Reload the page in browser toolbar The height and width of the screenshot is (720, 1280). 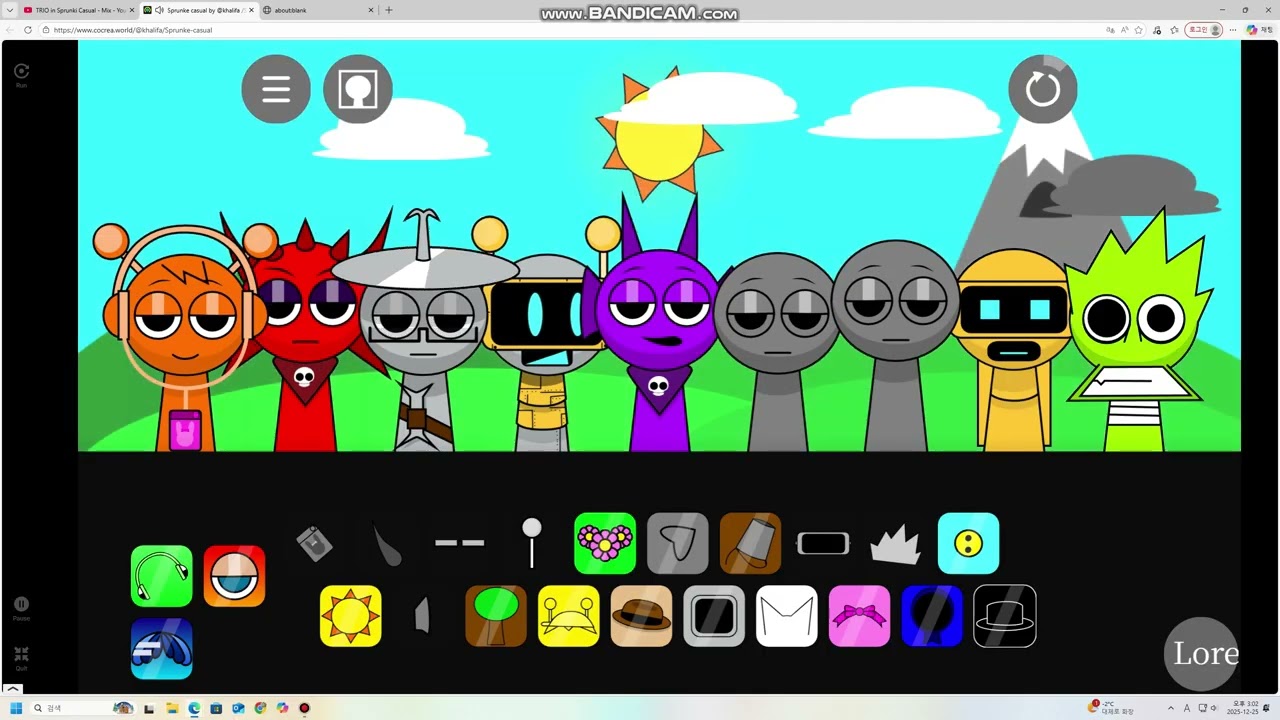tap(27, 30)
